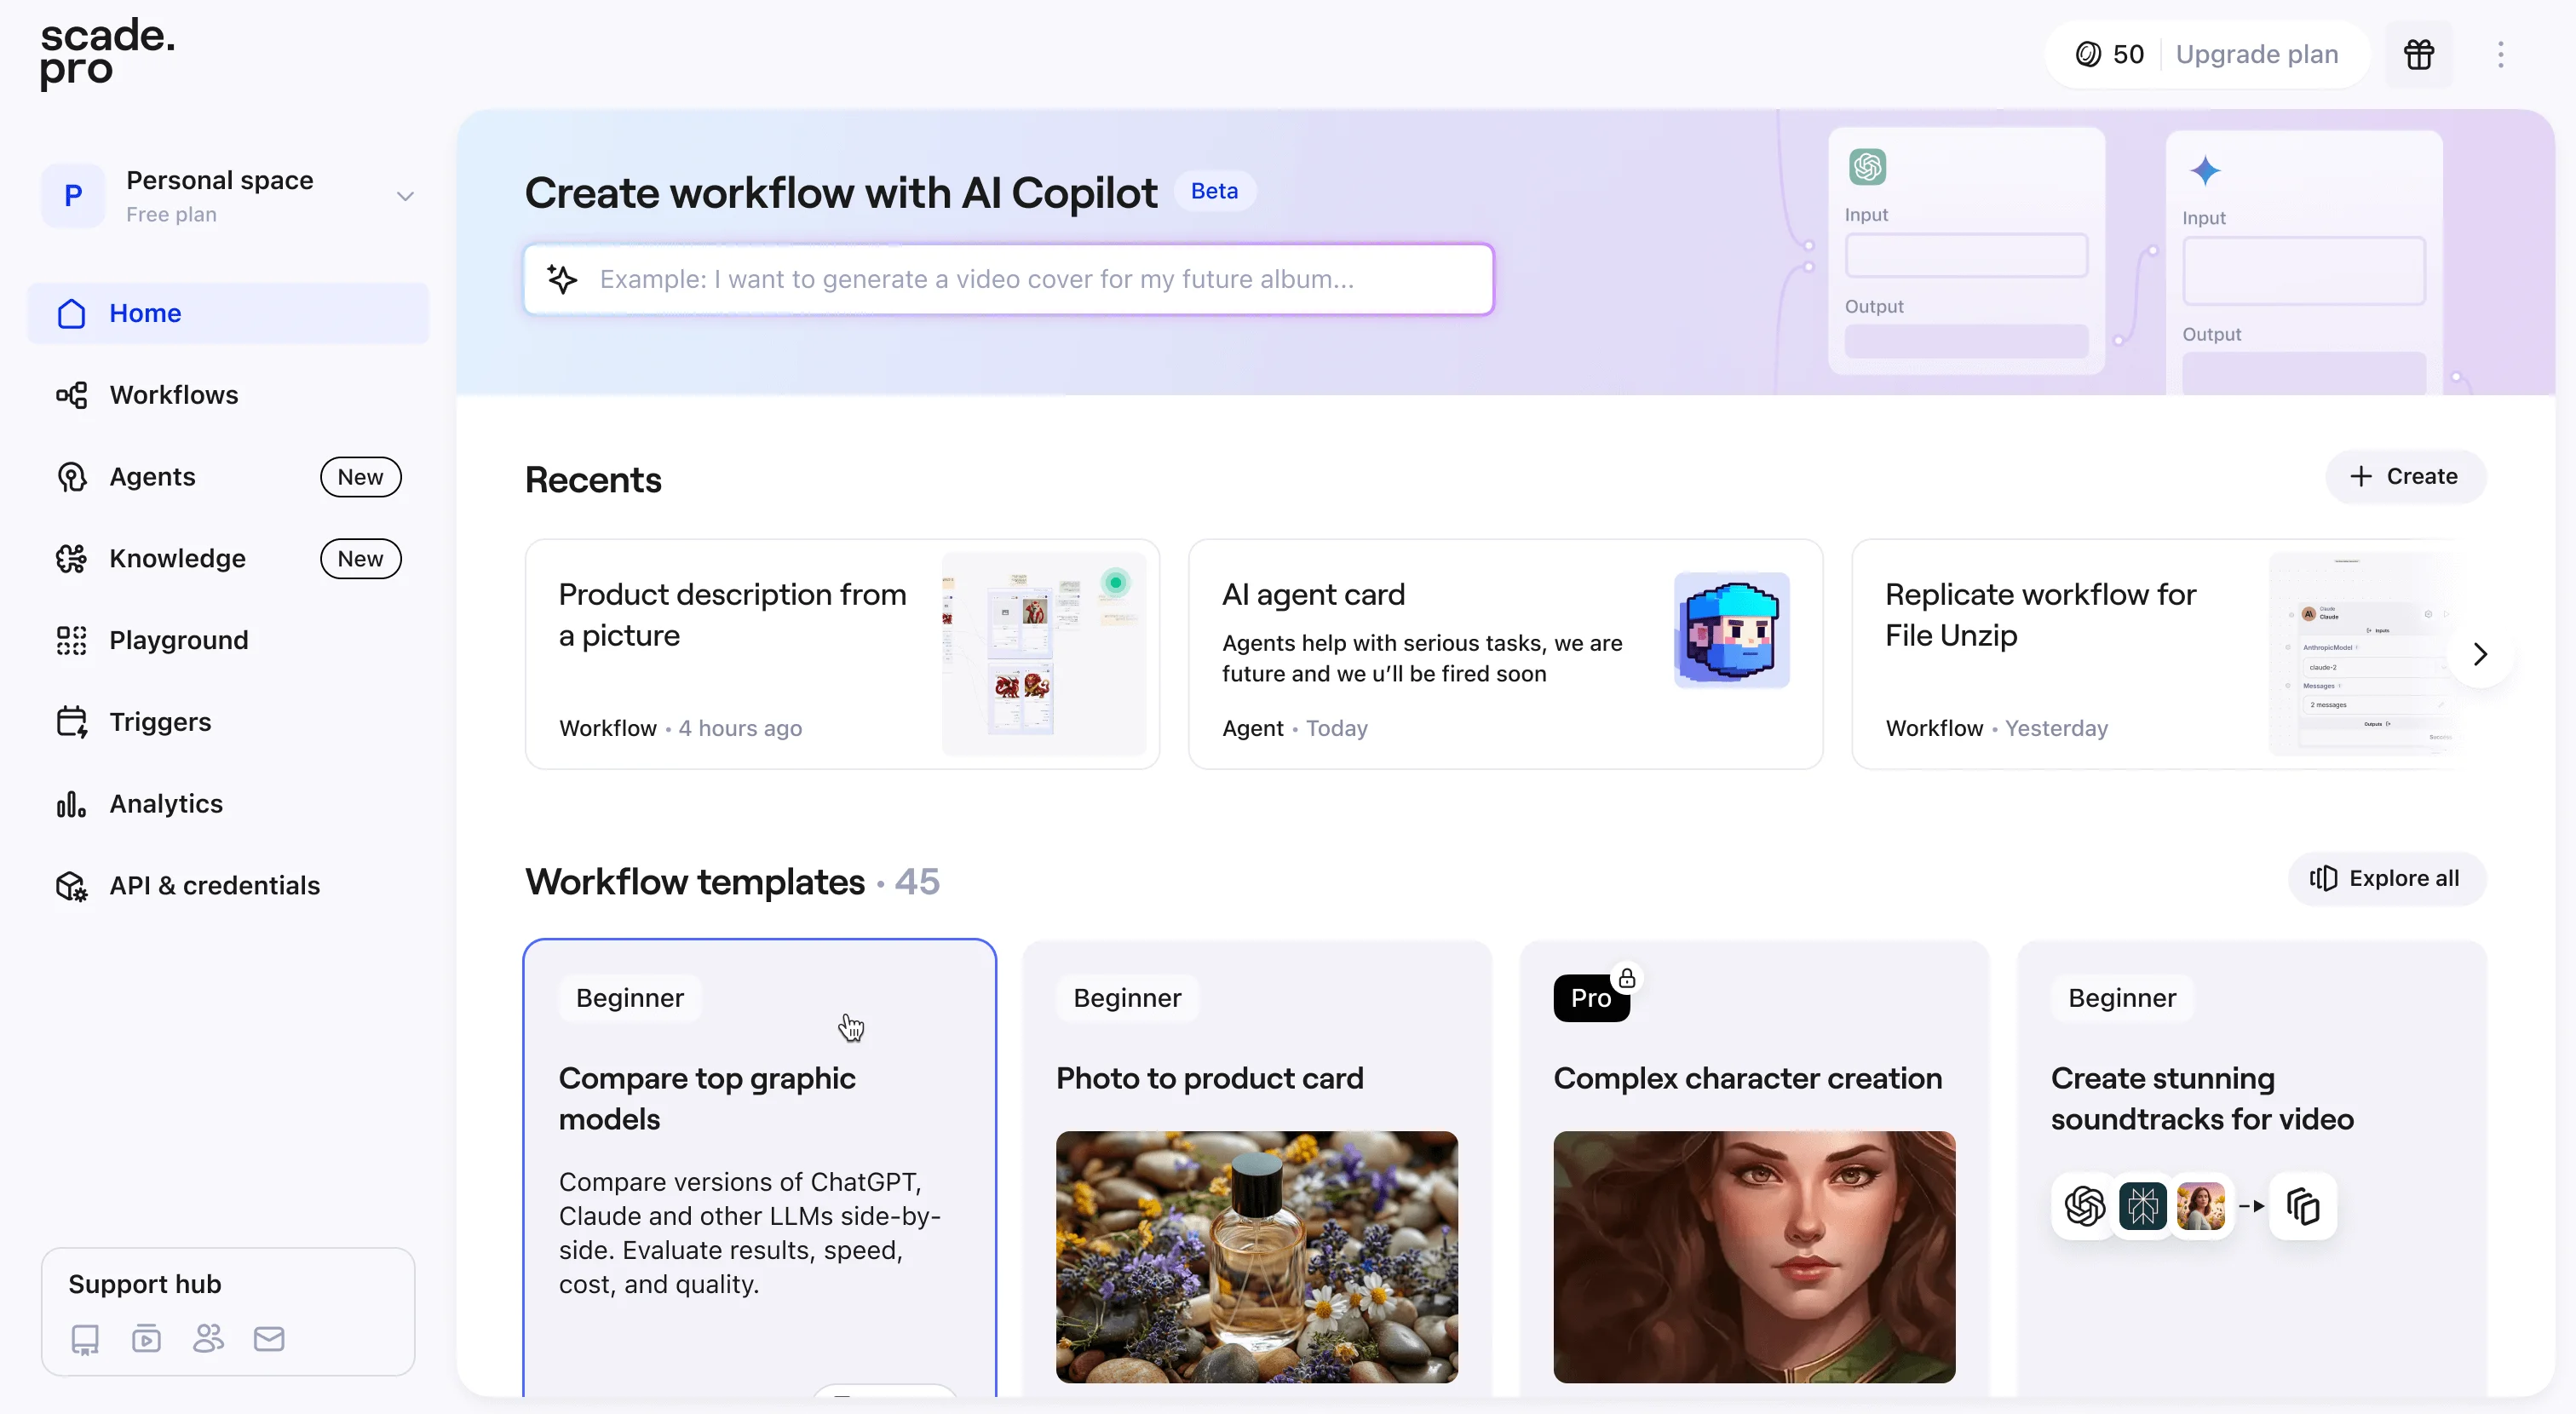Open video tutorials in the Support hub
The image size is (2576, 1414).
[146, 1339]
